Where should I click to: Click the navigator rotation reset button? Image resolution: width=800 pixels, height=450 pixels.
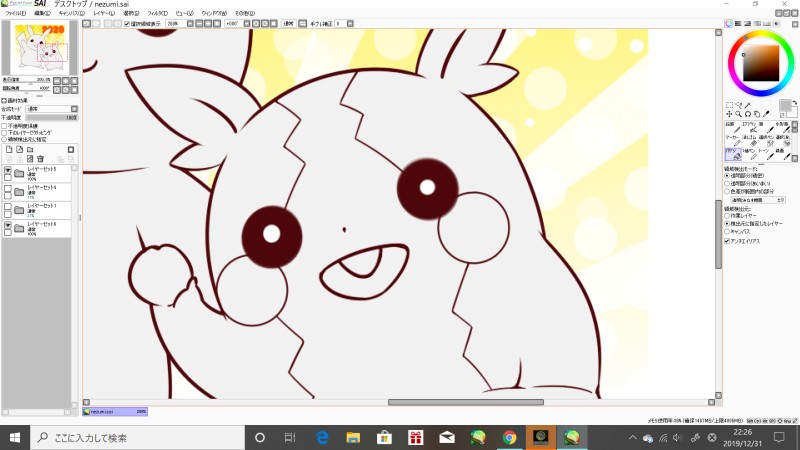click(74, 90)
